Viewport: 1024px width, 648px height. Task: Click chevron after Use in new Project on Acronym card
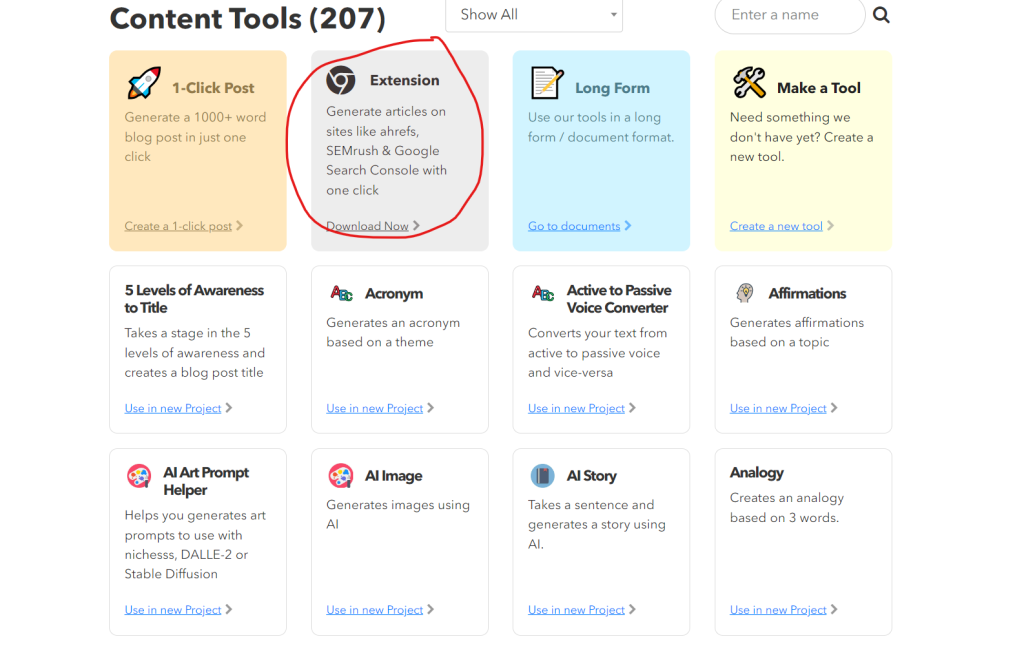tap(430, 408)
